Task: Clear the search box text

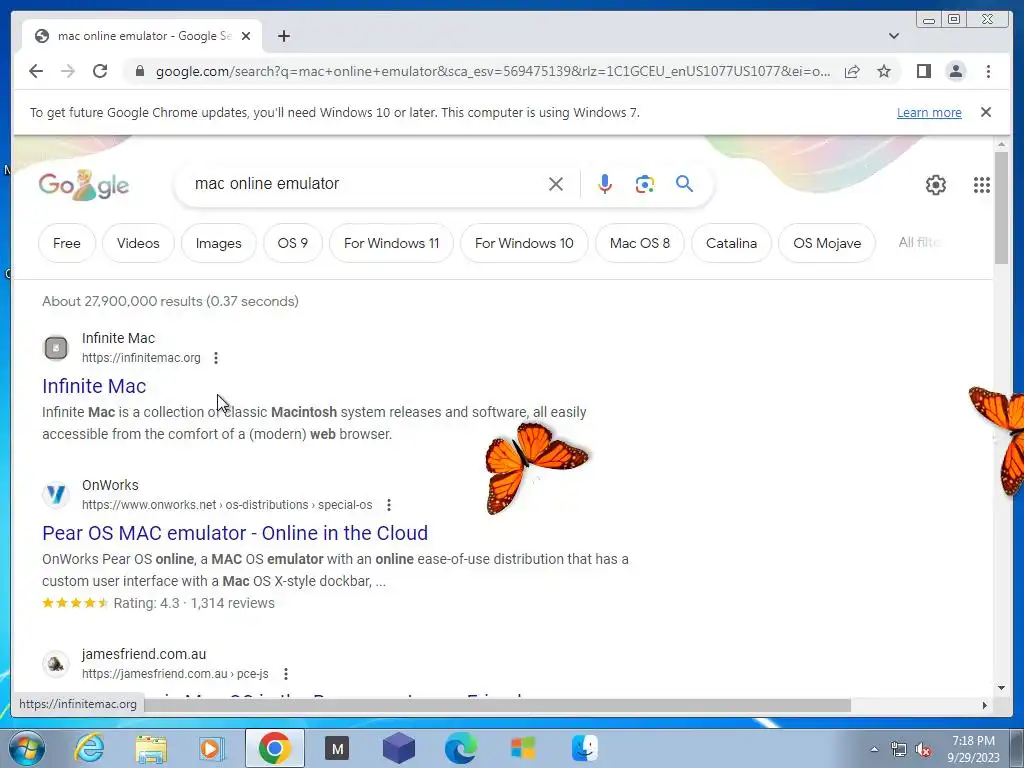Action: pyautogui.click(x=556, y=184)
